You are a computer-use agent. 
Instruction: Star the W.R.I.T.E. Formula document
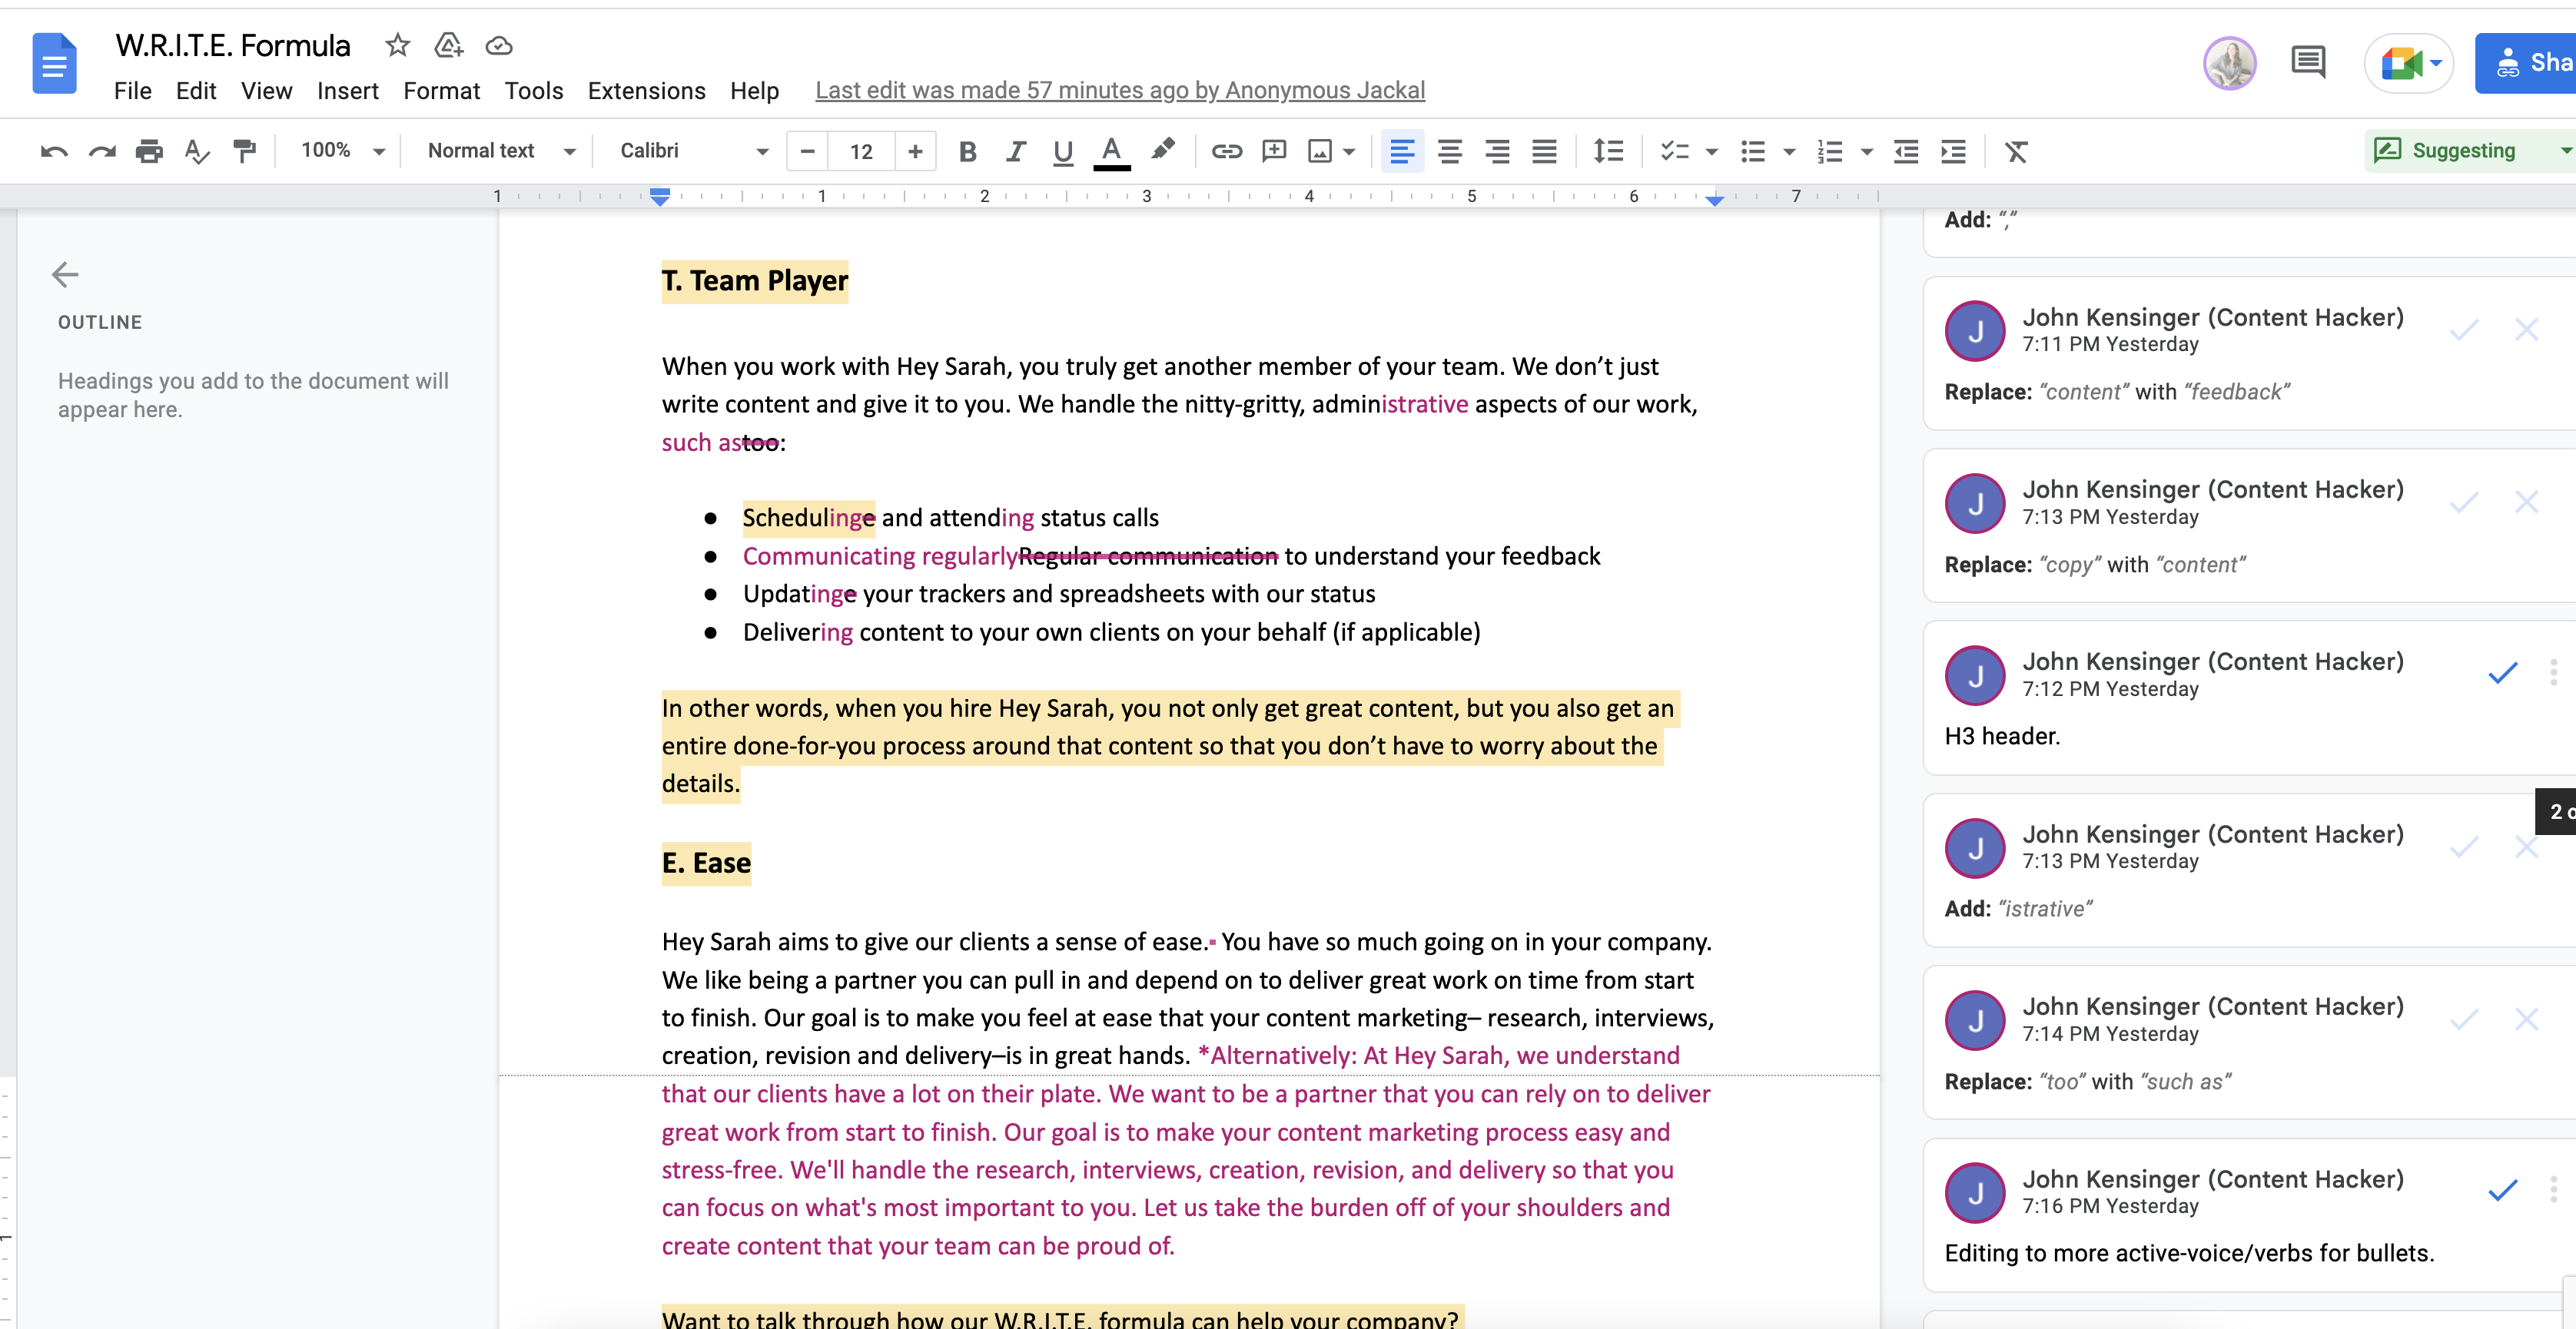click(x=397, y=45)
